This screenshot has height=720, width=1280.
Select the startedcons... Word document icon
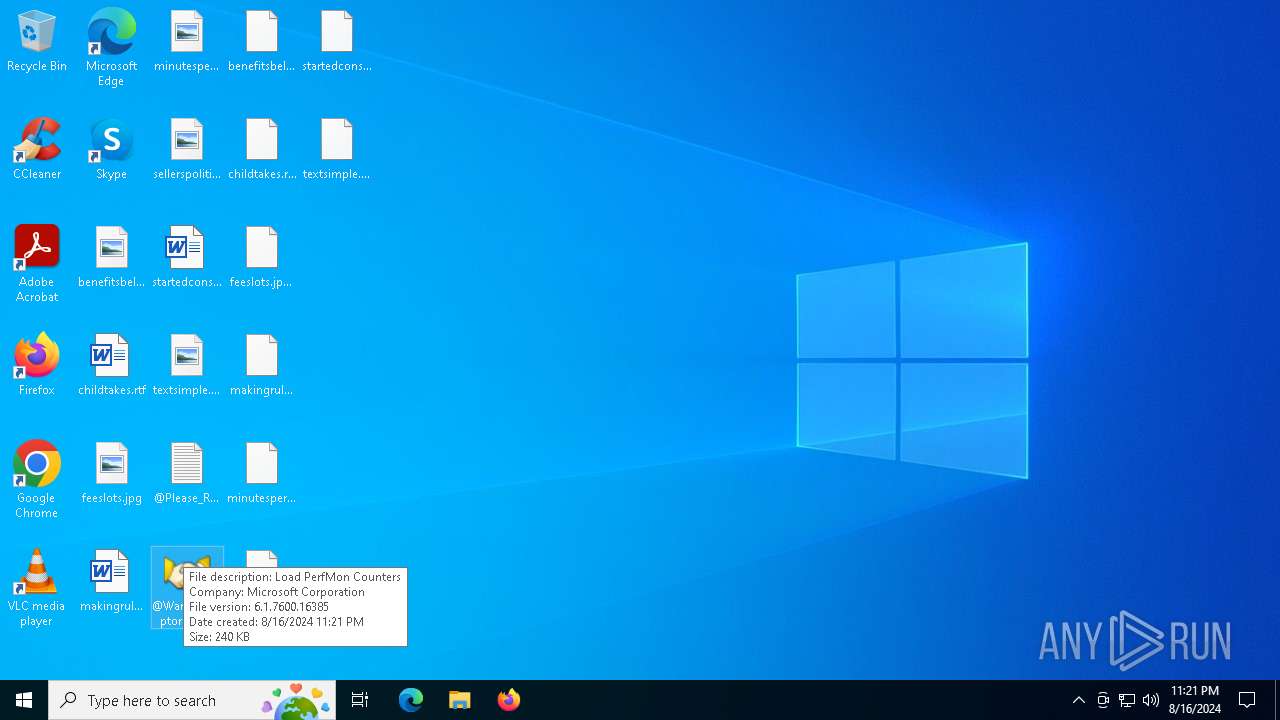point(187,258)
